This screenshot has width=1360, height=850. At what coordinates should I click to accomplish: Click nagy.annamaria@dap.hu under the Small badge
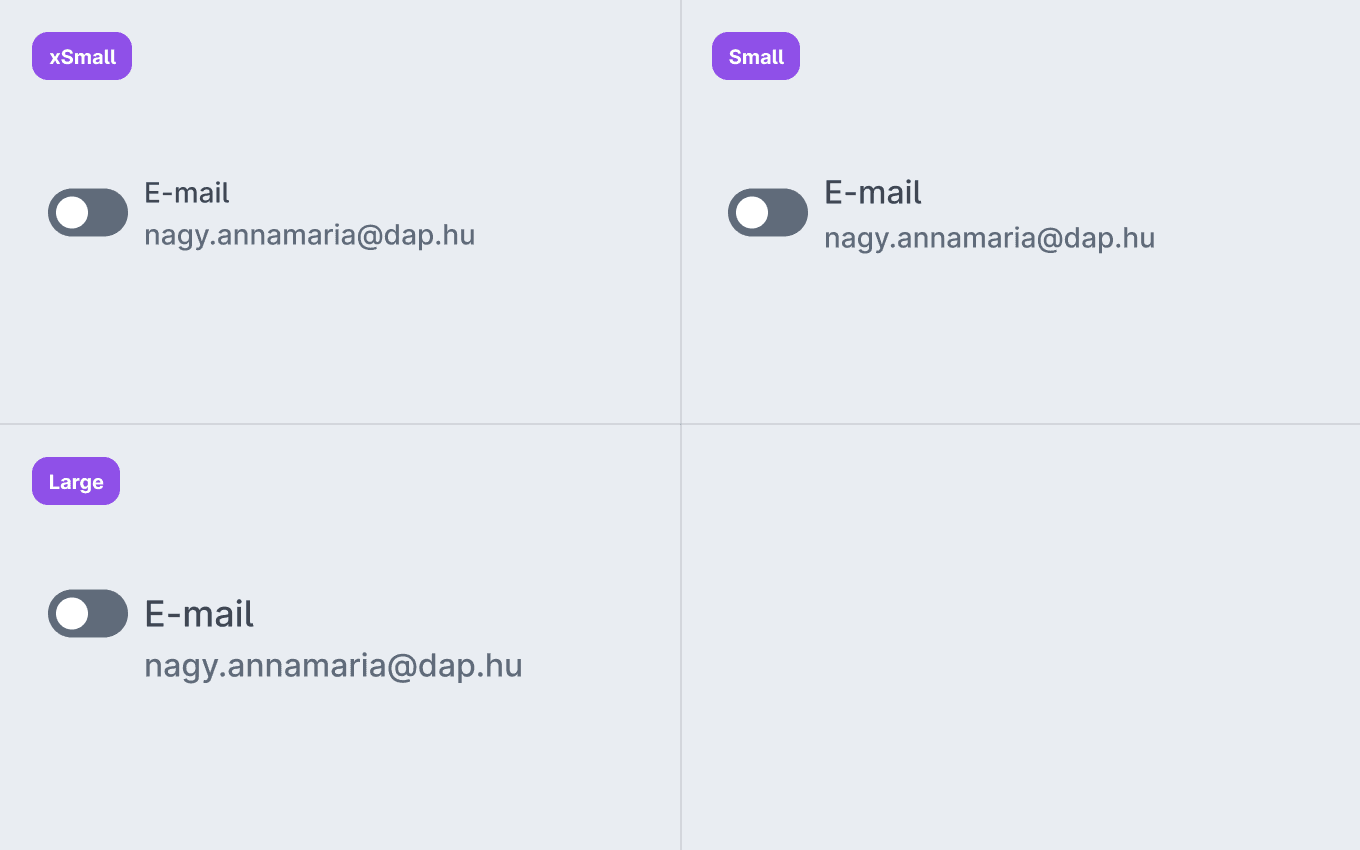pos(990,238)
